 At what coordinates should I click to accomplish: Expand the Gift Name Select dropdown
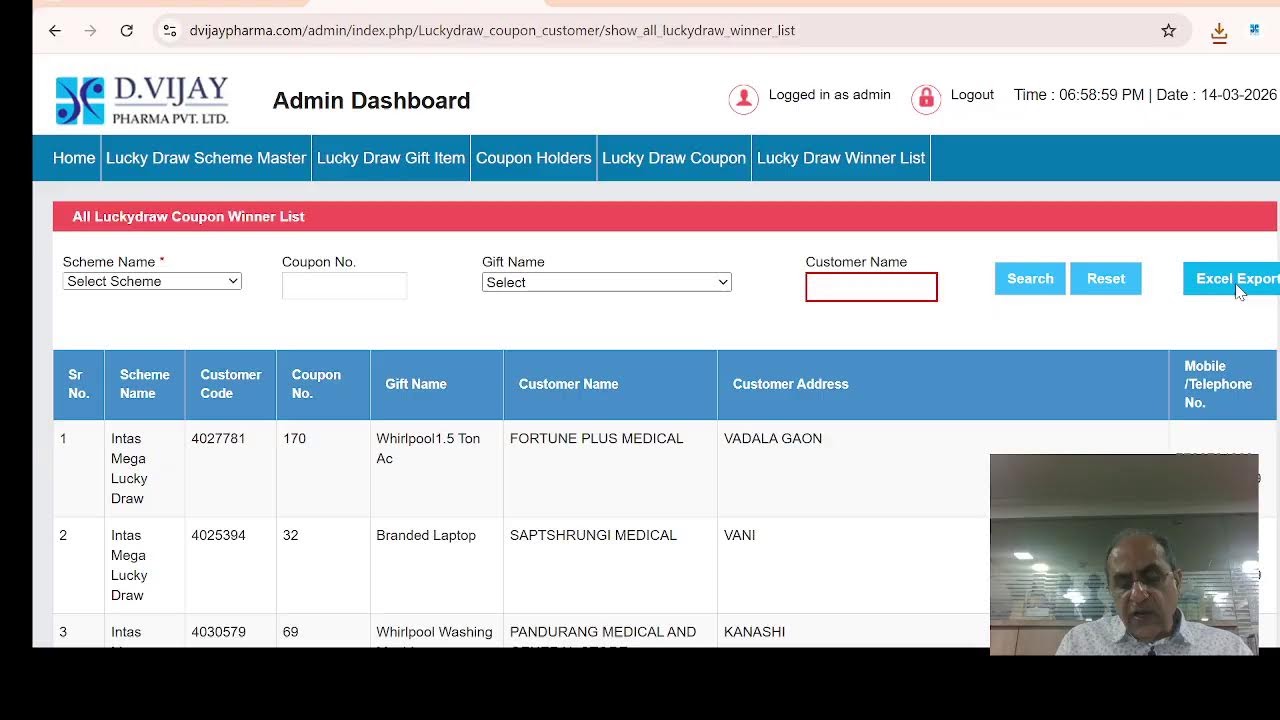pos(606,283)
